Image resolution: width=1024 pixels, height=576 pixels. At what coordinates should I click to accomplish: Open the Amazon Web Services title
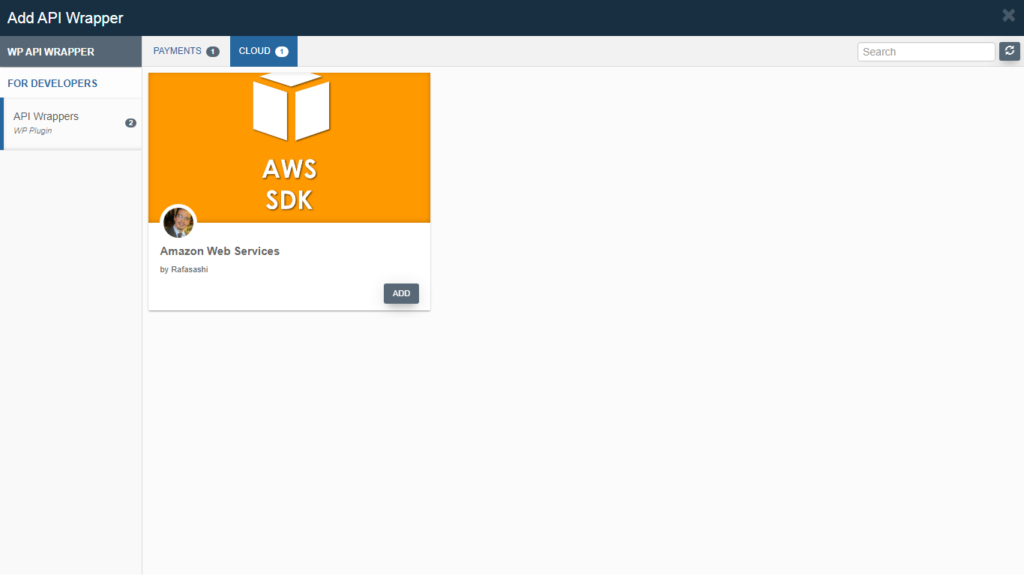tap(219, 251)
